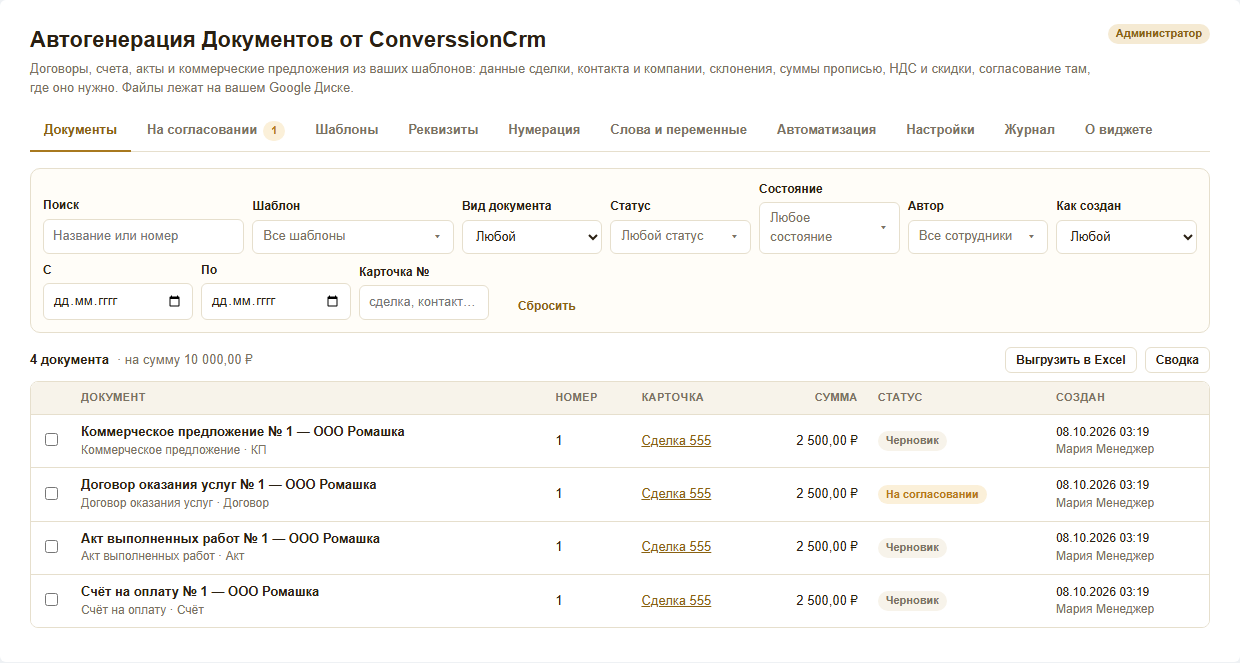
Task: Open the Сводка summary button
Action: (x=1177, y=360)
